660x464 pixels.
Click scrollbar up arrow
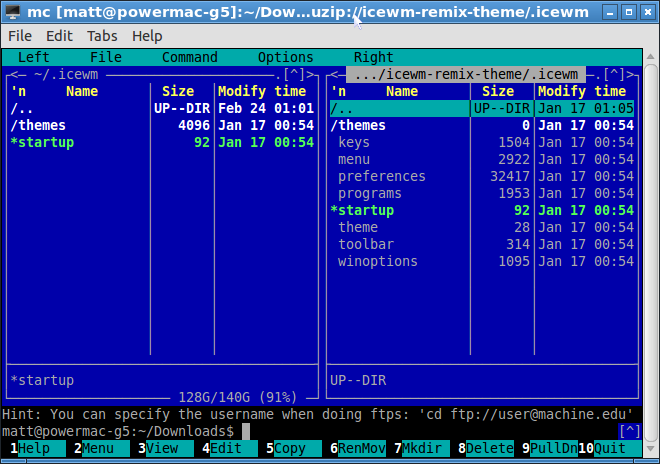pos(650,56)
